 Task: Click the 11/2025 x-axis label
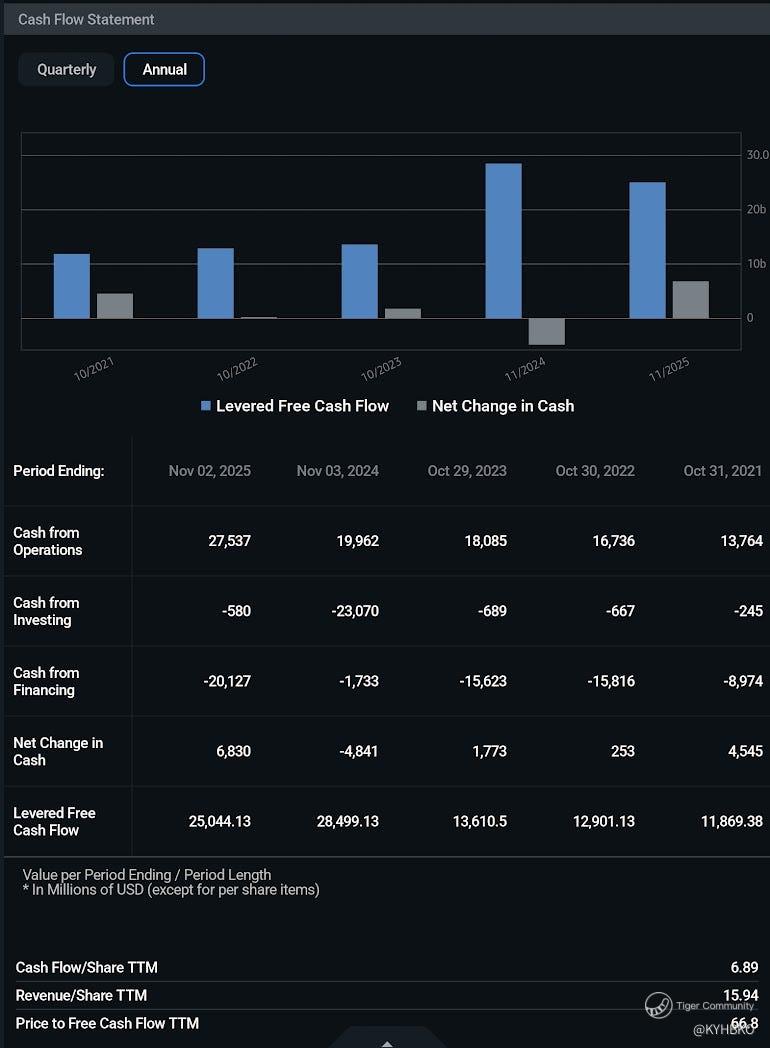(x=669, y=369)
